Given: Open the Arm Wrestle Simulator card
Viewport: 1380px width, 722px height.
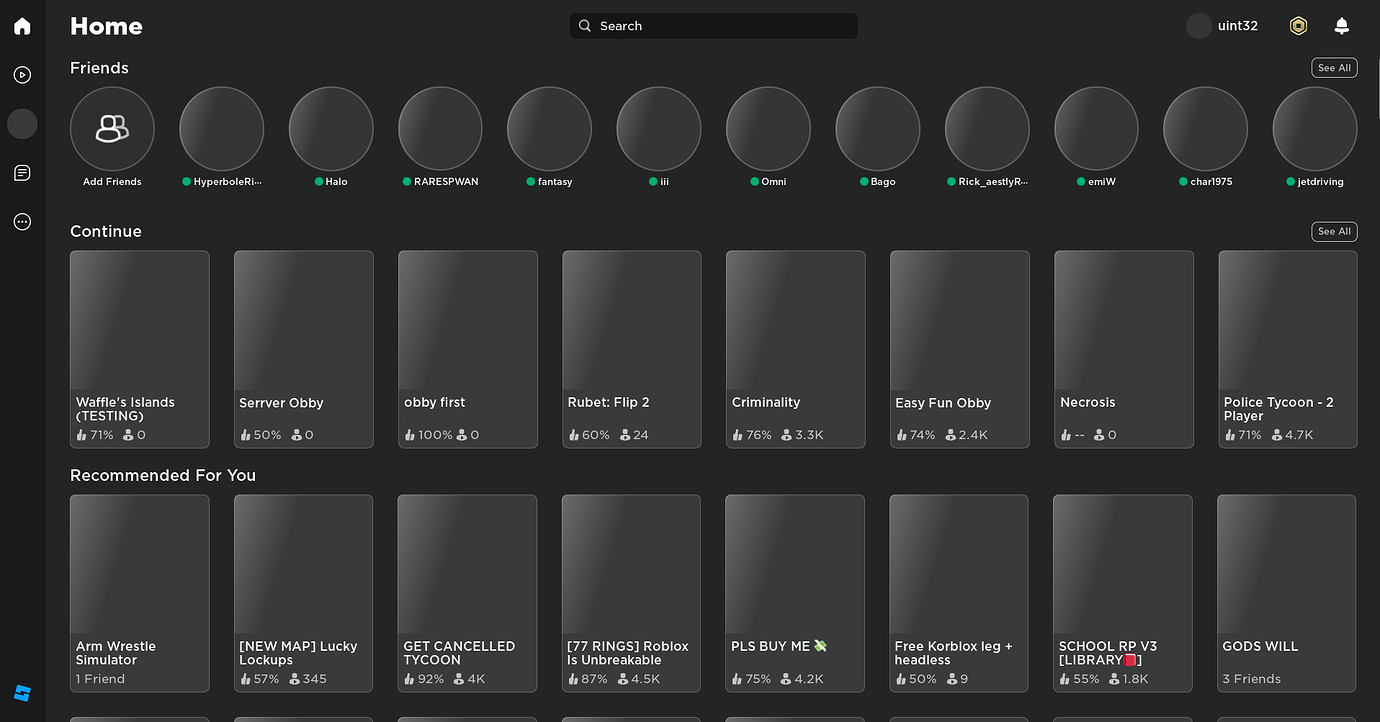Looking at the screenshot, I should (x=140, y=593).
